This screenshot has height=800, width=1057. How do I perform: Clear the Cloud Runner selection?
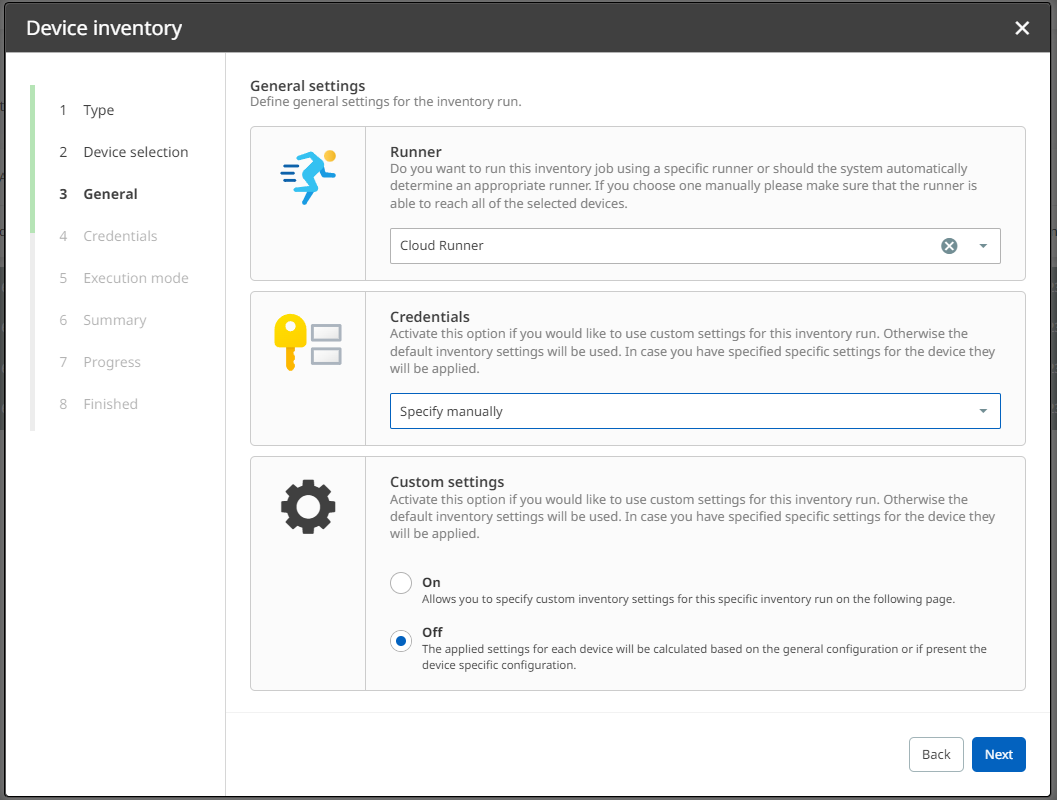[949, 246]
